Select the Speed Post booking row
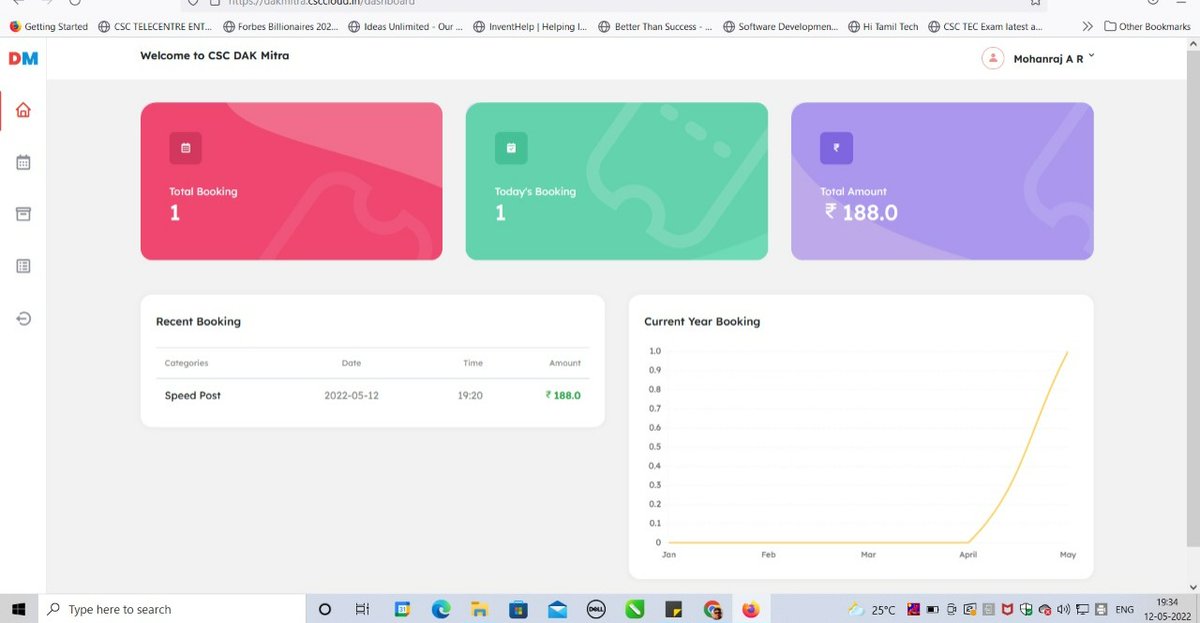 [x=372, y=395]
